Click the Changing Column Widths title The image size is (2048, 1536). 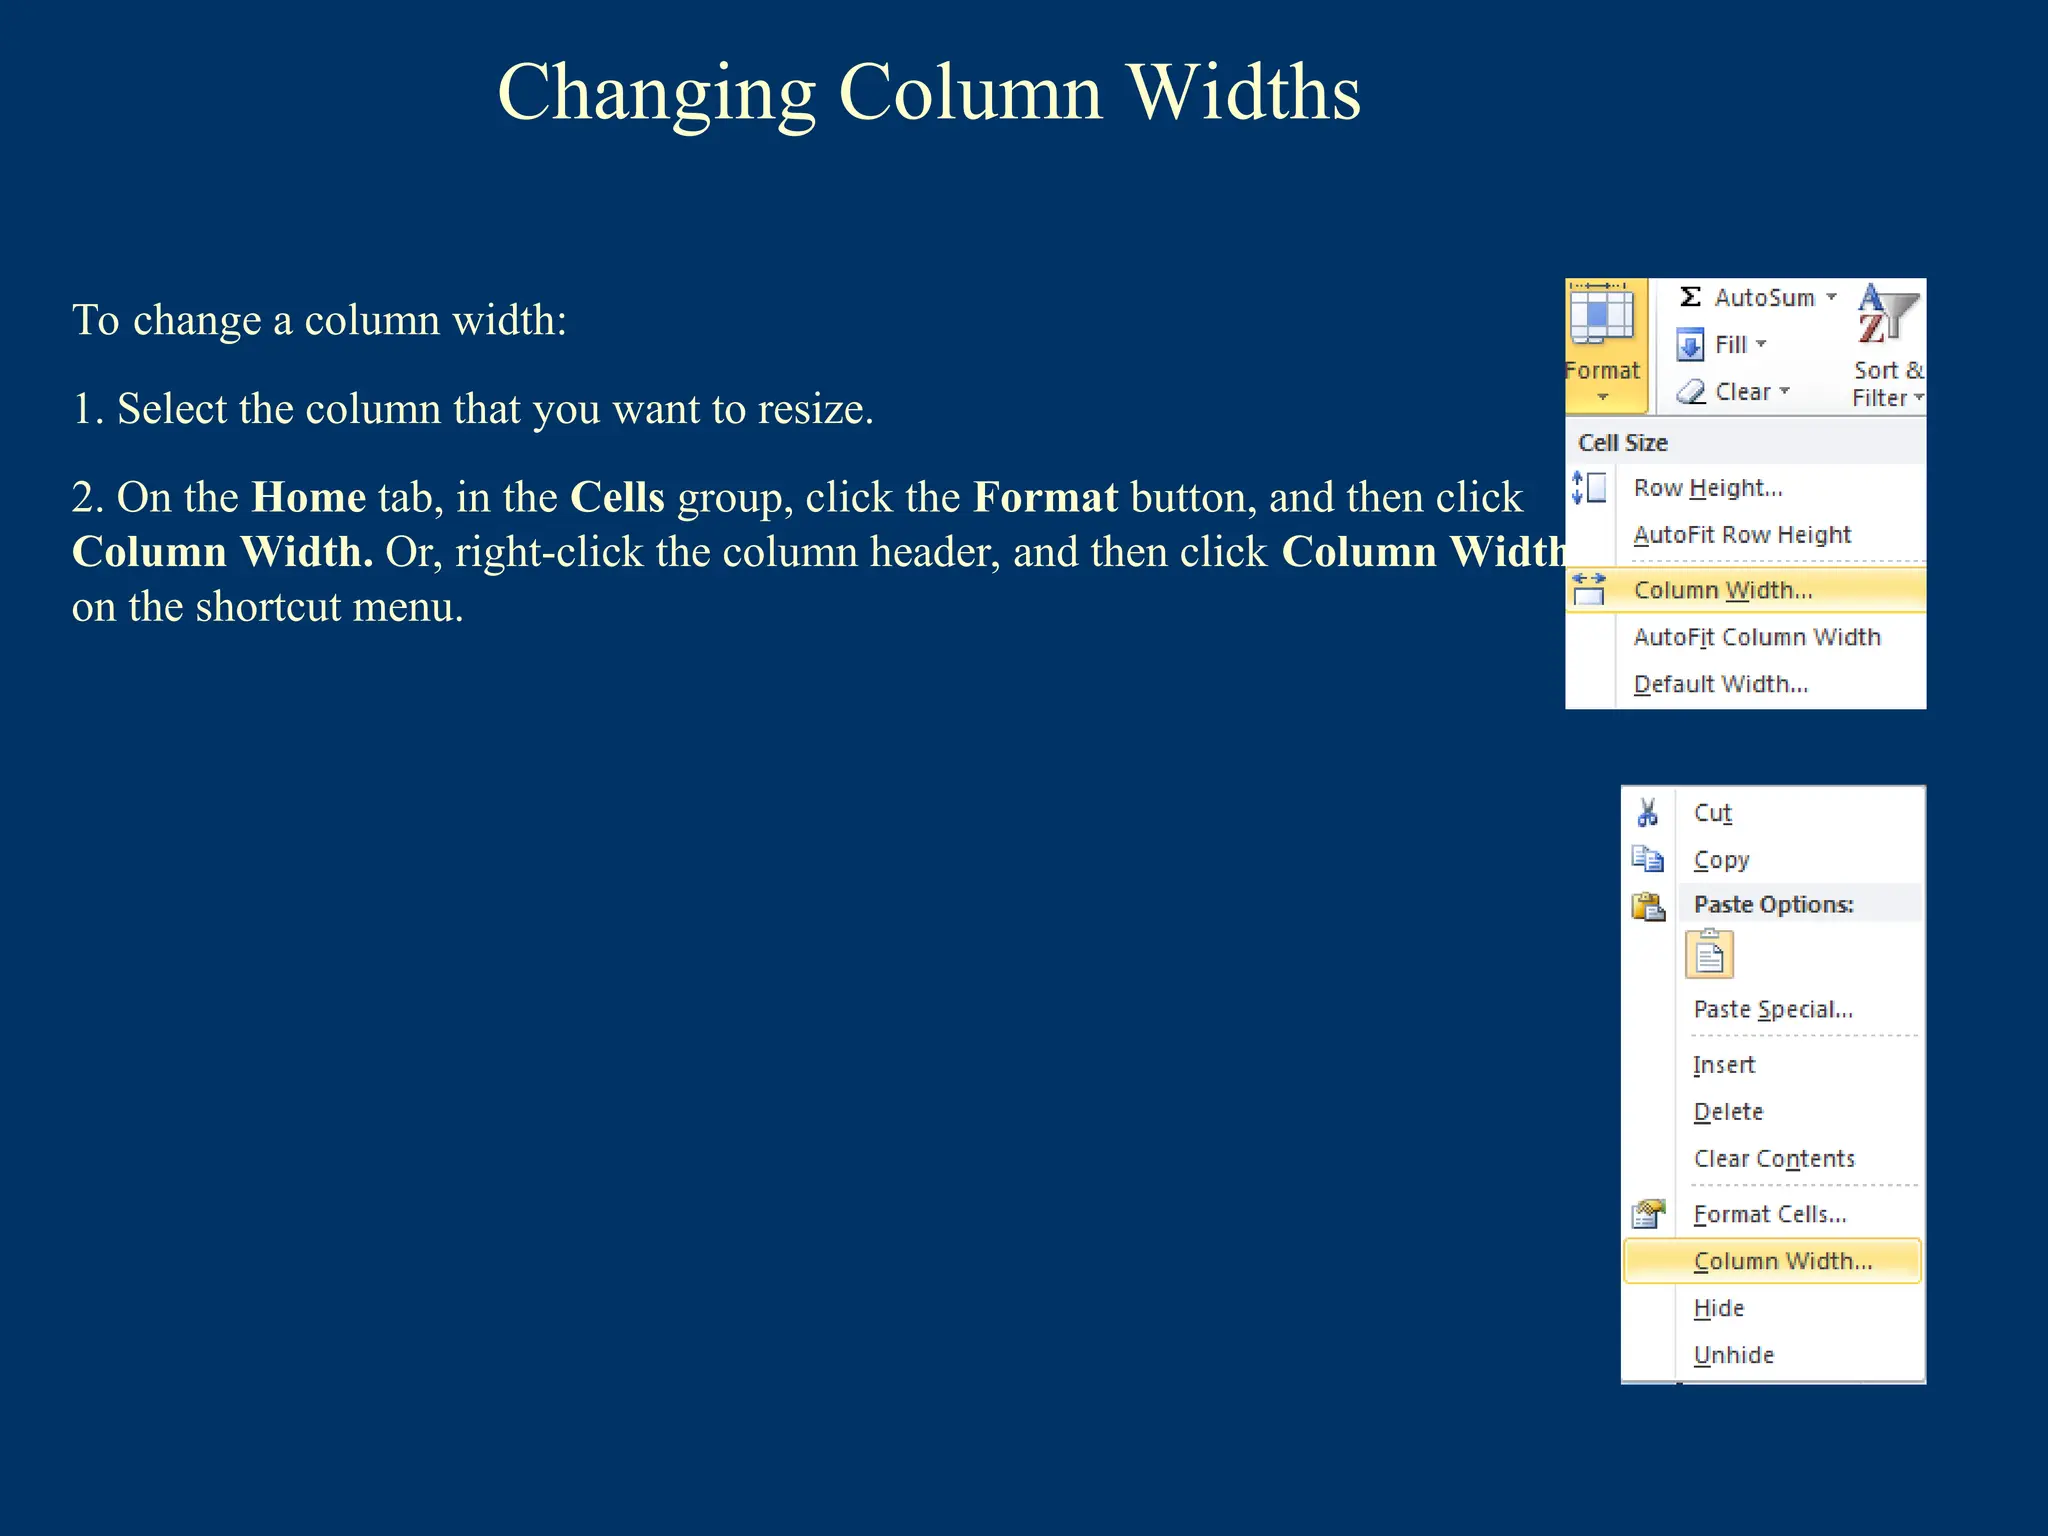click(929, 93)
